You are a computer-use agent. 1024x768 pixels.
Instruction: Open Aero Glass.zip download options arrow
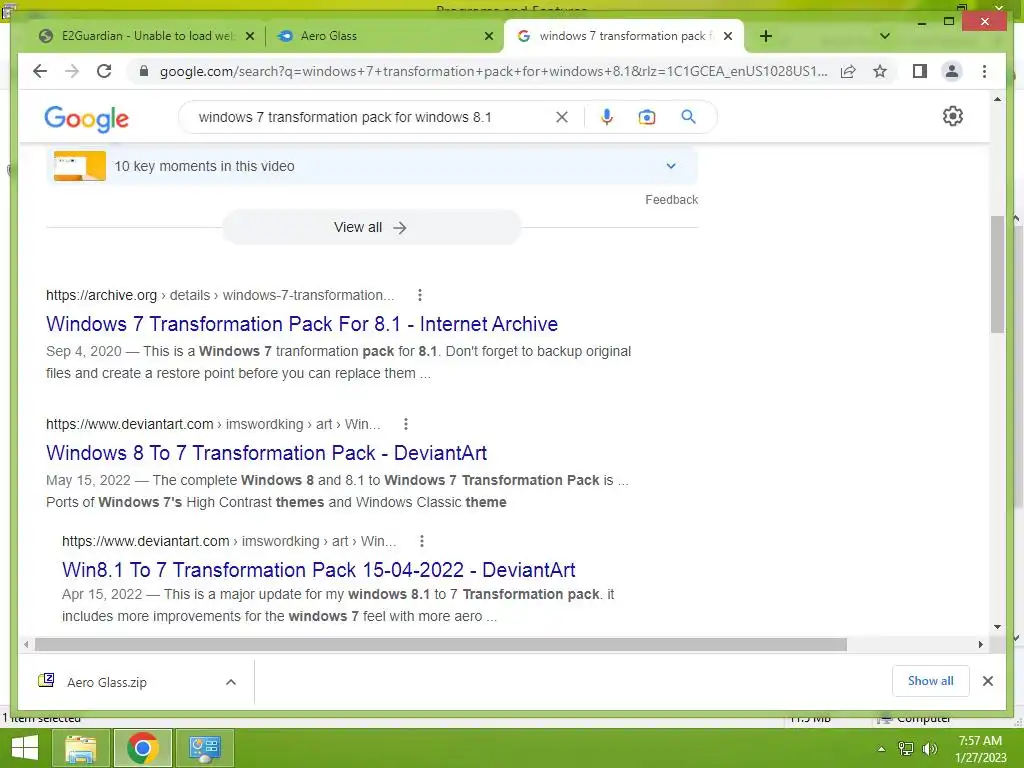click(x=231, y=682)
